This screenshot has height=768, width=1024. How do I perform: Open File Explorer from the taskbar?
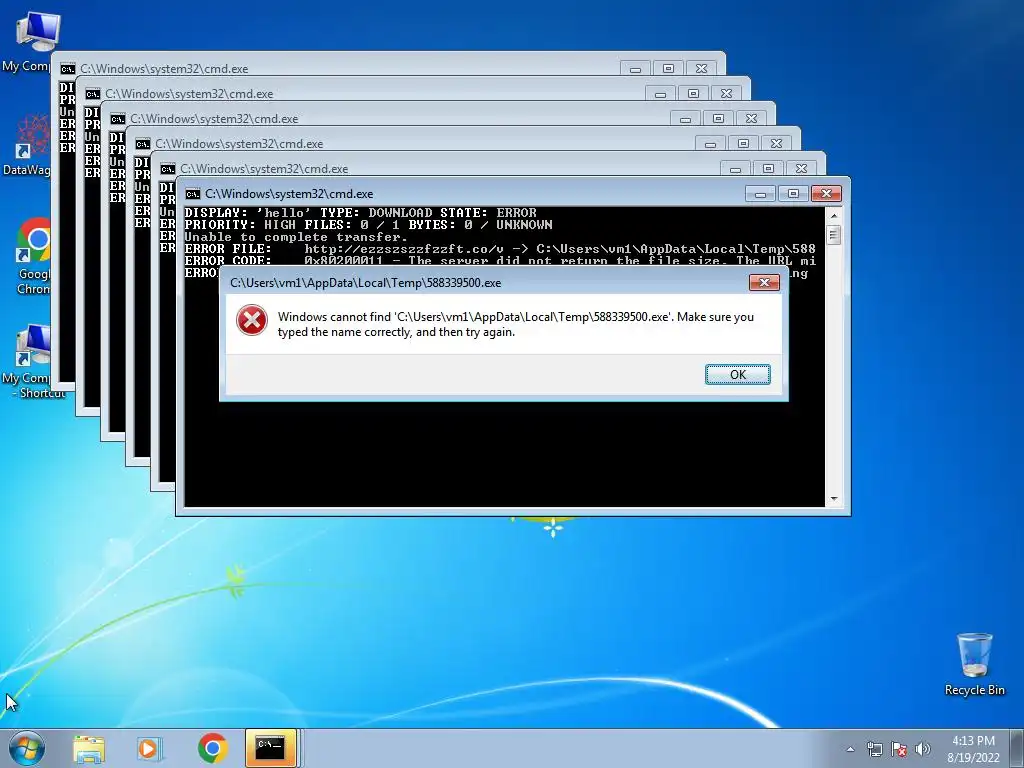89,748
